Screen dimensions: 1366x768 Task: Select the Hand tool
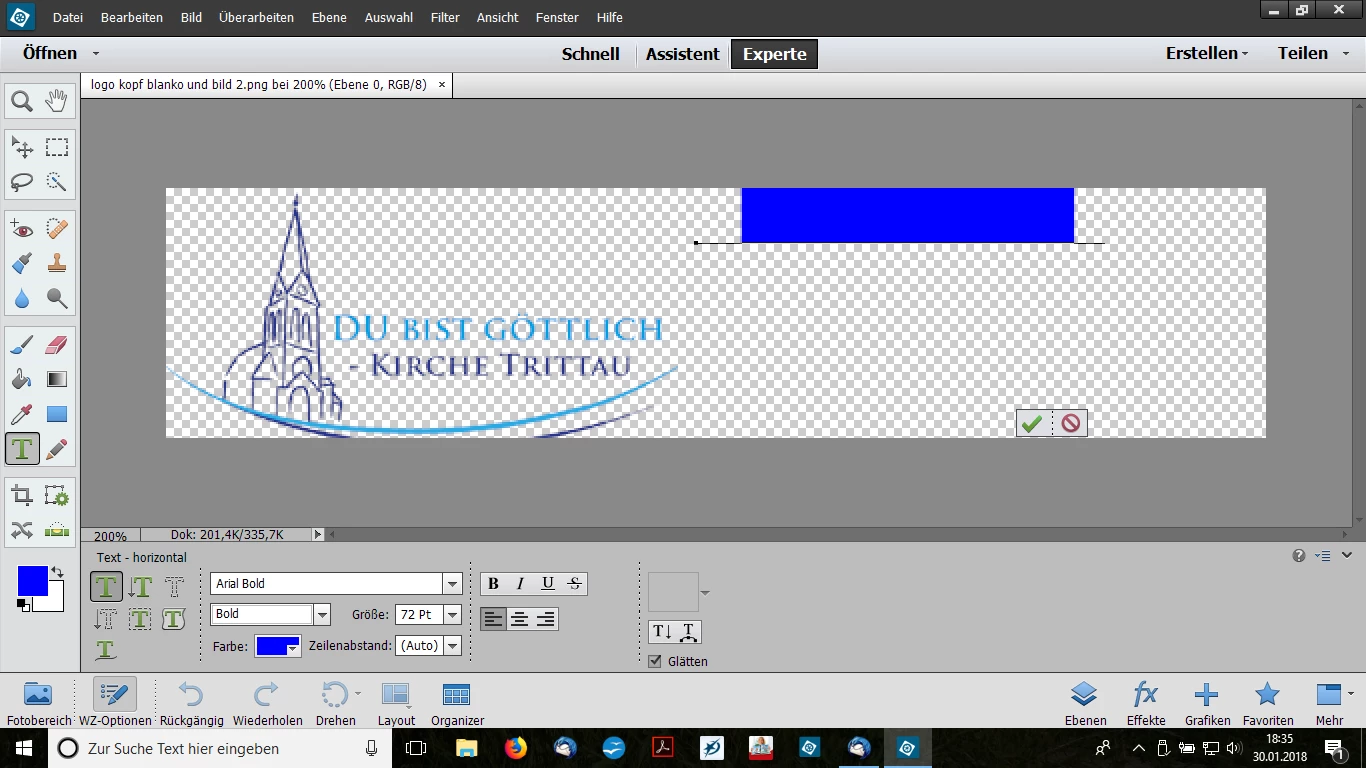coord(57,101)
